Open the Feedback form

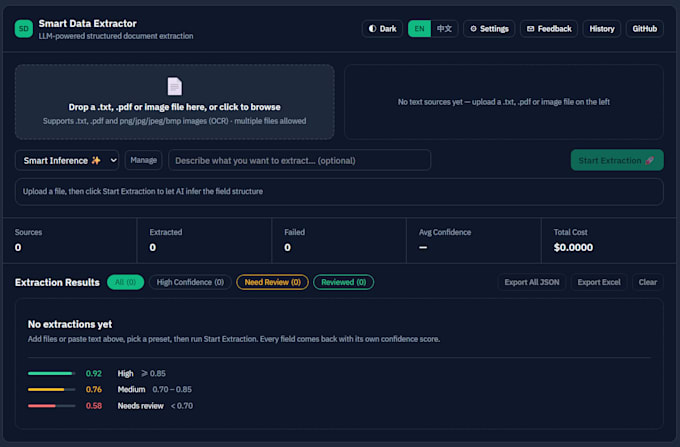(x=549, y=29)
